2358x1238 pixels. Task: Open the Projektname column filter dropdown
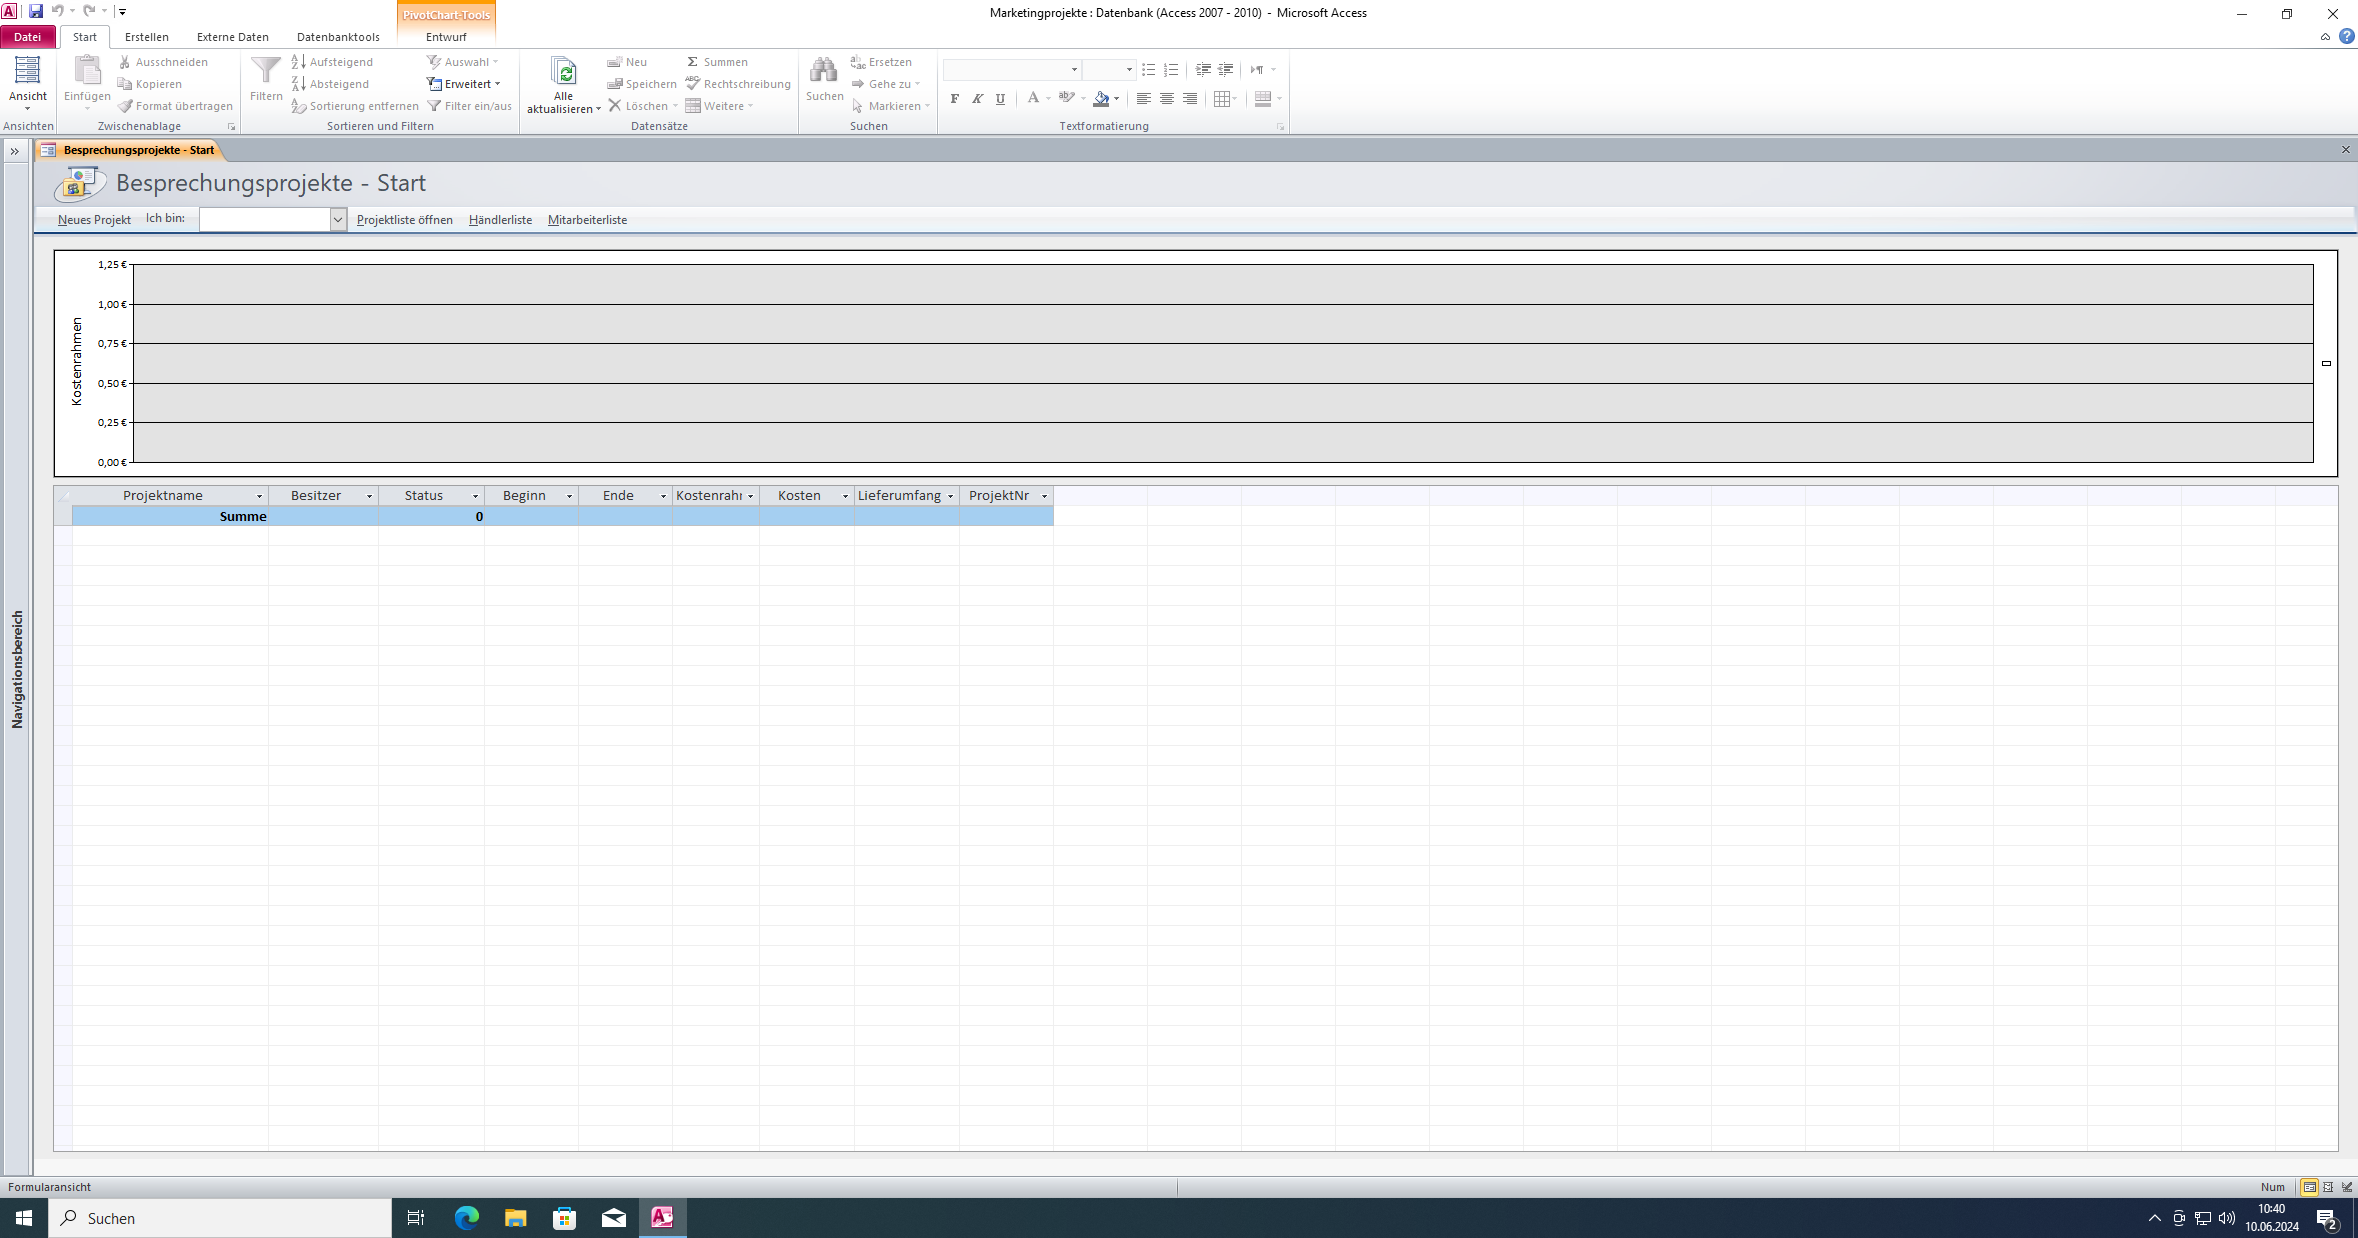(259, 496)
